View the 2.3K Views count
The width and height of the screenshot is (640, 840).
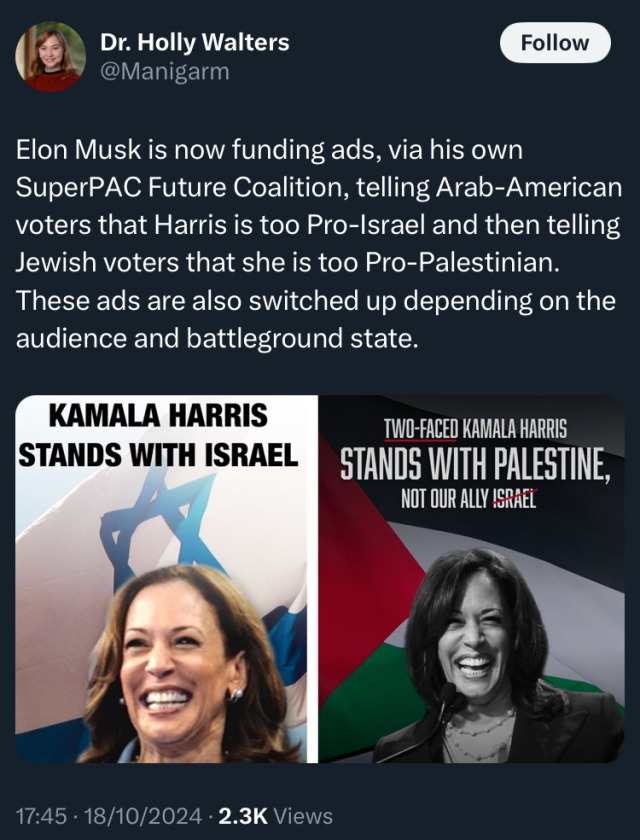(x=276, y=816)
